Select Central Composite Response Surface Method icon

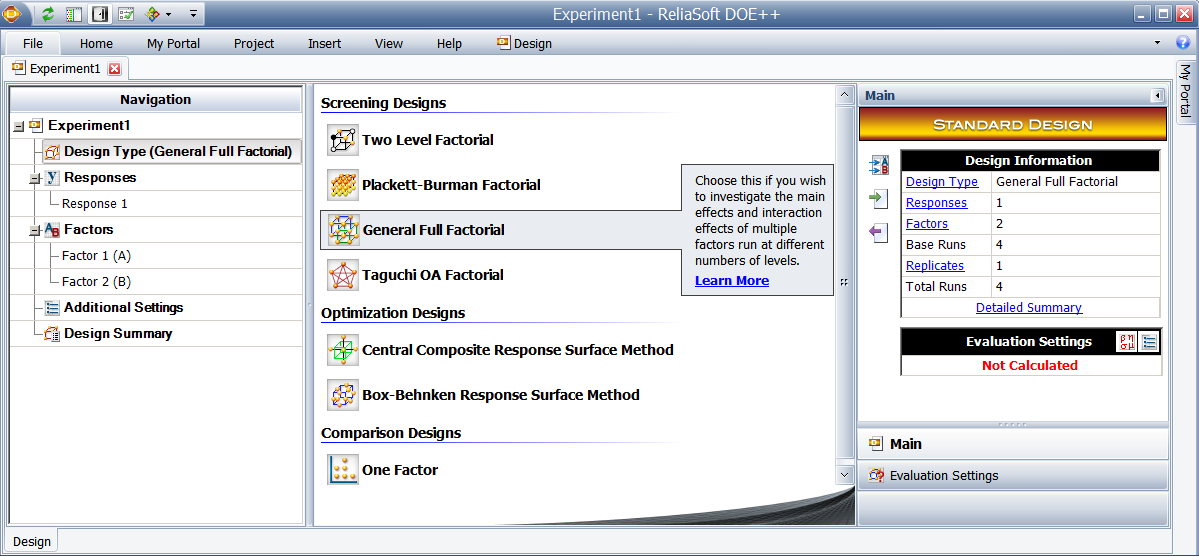pyautogui.click(x=343, y=350)
